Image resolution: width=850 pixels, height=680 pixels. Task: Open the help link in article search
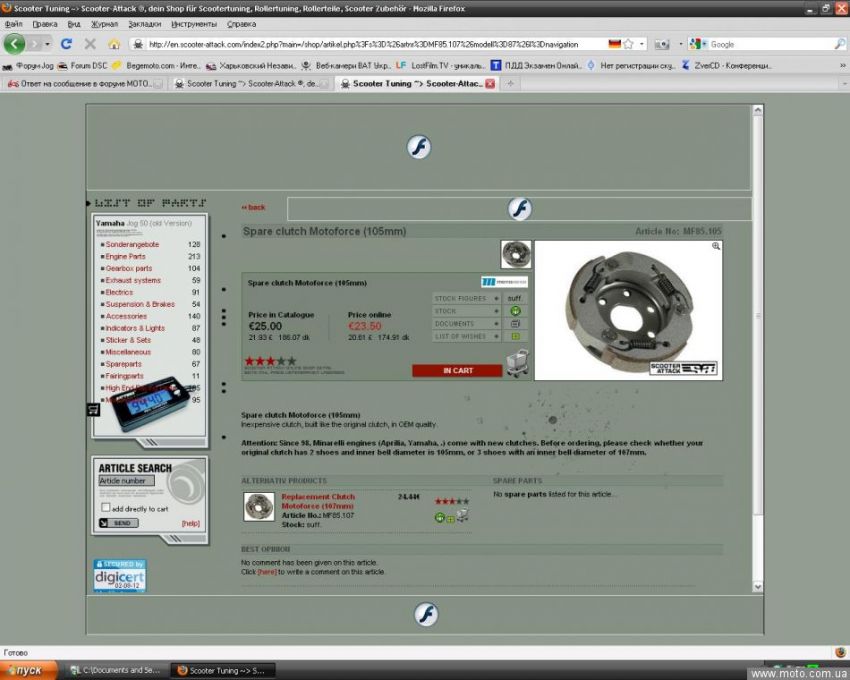(x=190, y=523)
